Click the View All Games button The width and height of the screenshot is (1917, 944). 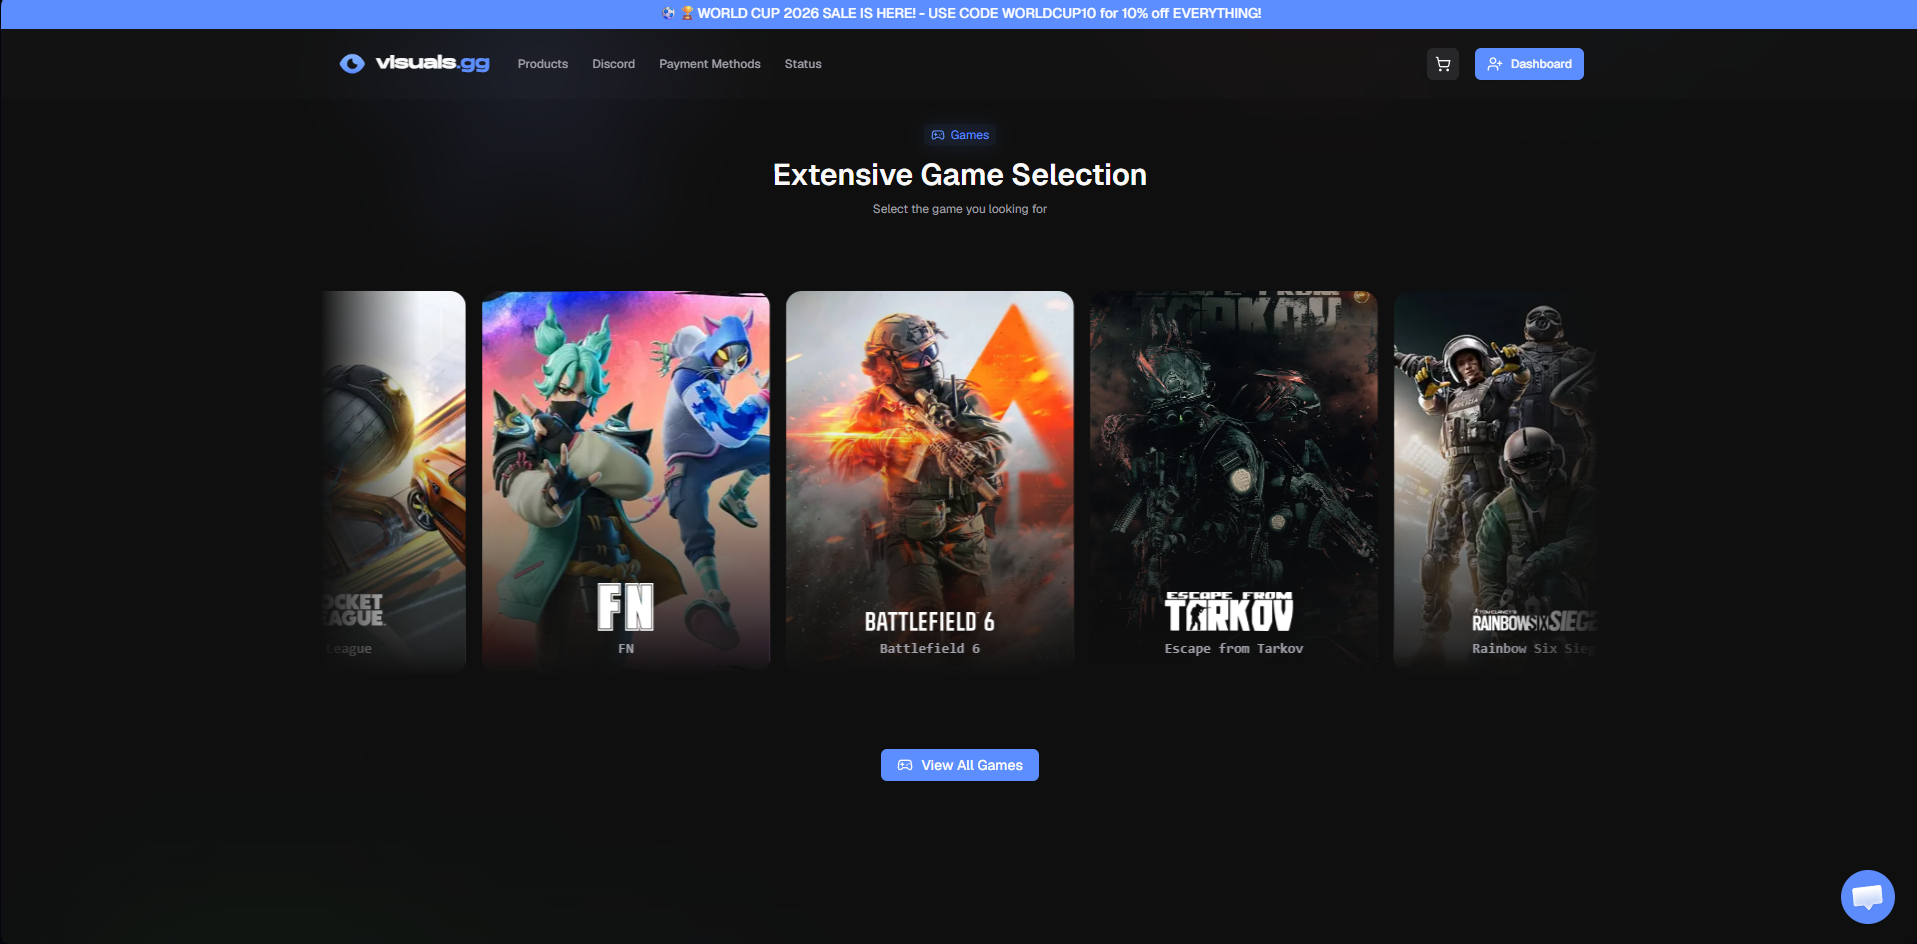[x=960, y=765]
